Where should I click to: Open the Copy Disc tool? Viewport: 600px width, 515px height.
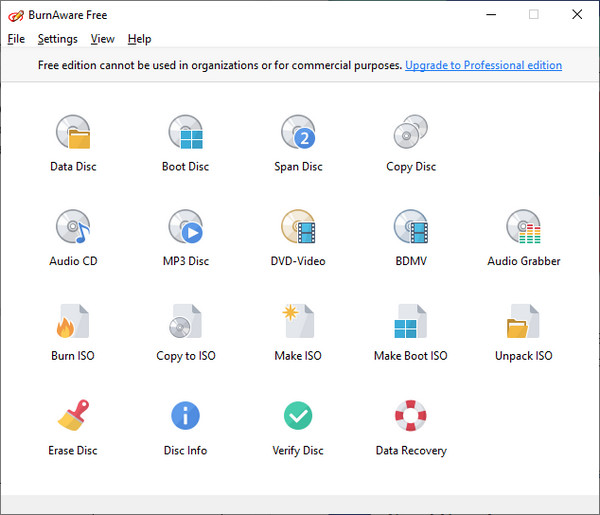click(411, 132)
